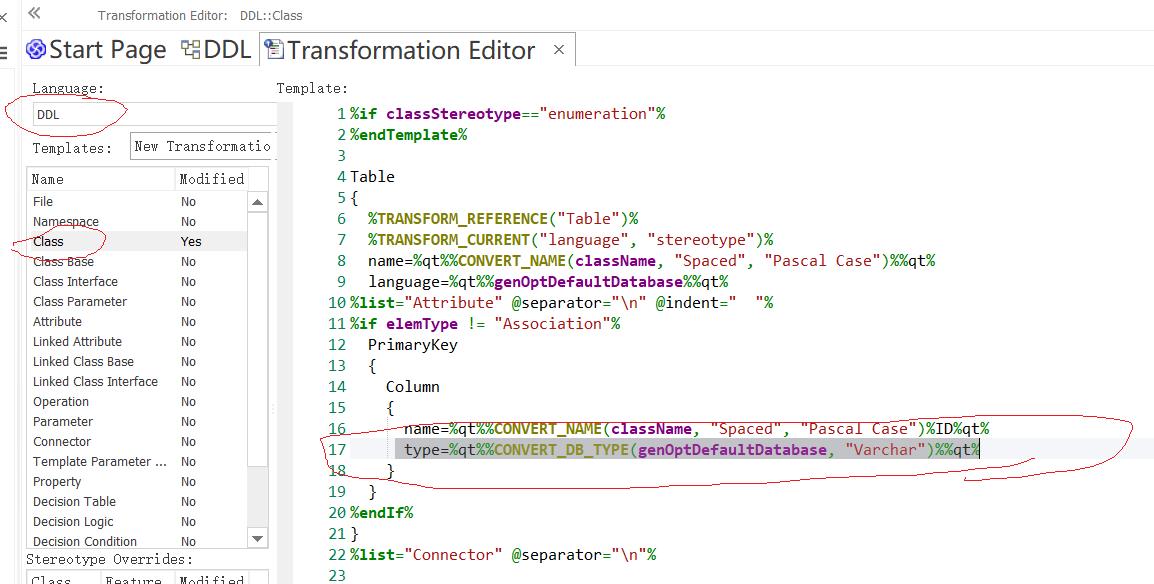Click the Transformation Editor document icon

[x=274, y=49]
